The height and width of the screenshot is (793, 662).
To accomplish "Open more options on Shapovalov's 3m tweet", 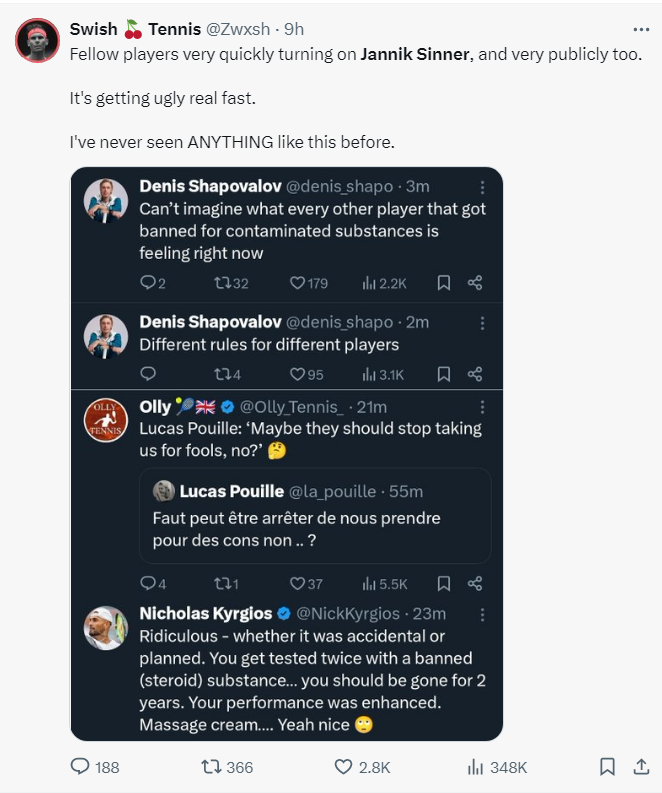I will coord(482,188).
